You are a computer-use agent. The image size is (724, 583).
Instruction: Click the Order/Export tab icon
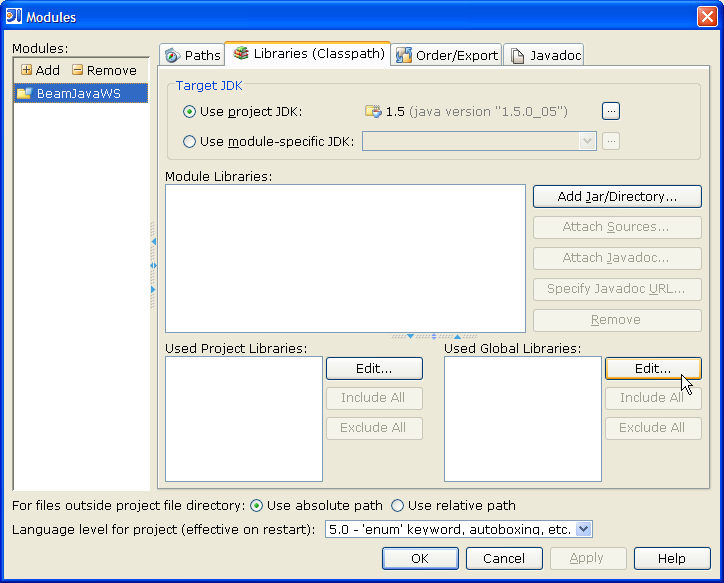[x=404, y=55]
